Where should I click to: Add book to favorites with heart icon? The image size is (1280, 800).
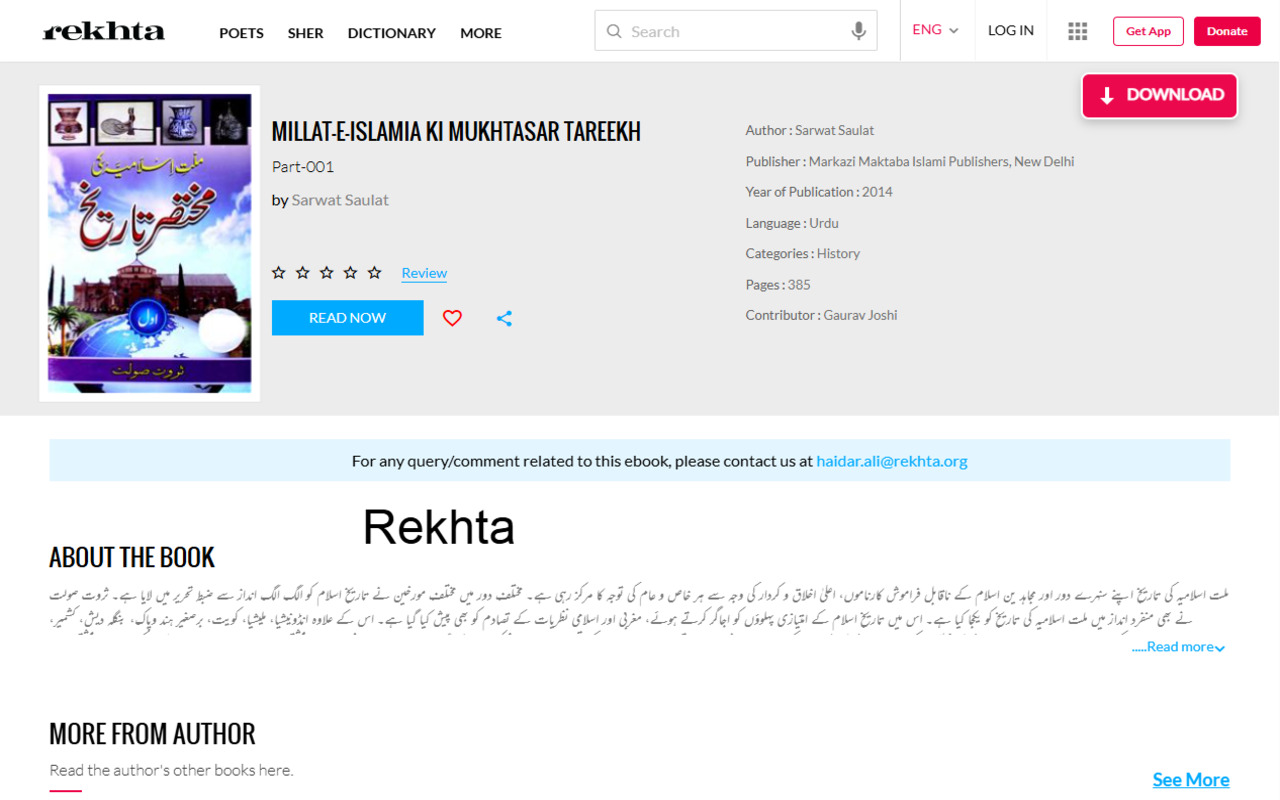452,318
